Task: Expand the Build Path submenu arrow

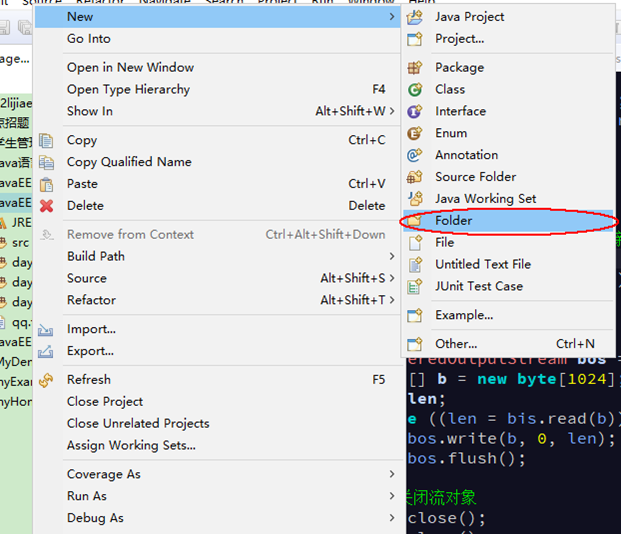Action: point(392,257)
